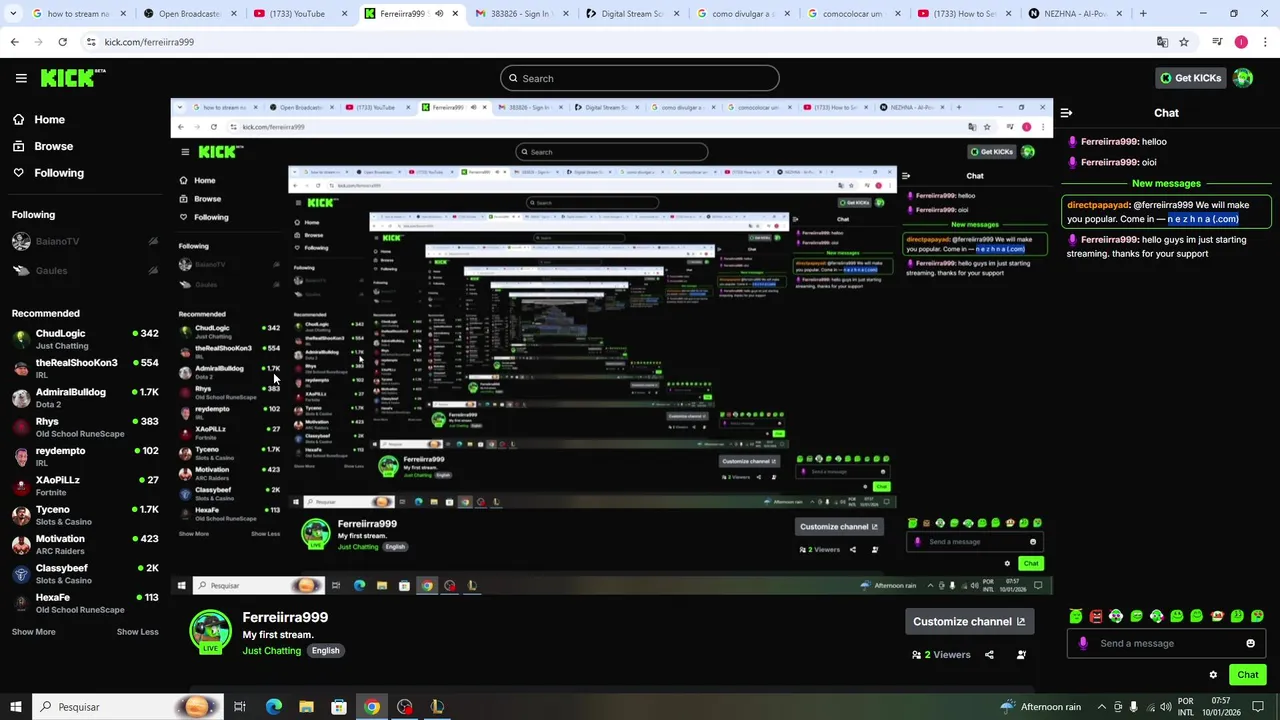View site information icon beside the URL
The width and height of the screenshot is (1280, 720).
click(x=91, y=42)
